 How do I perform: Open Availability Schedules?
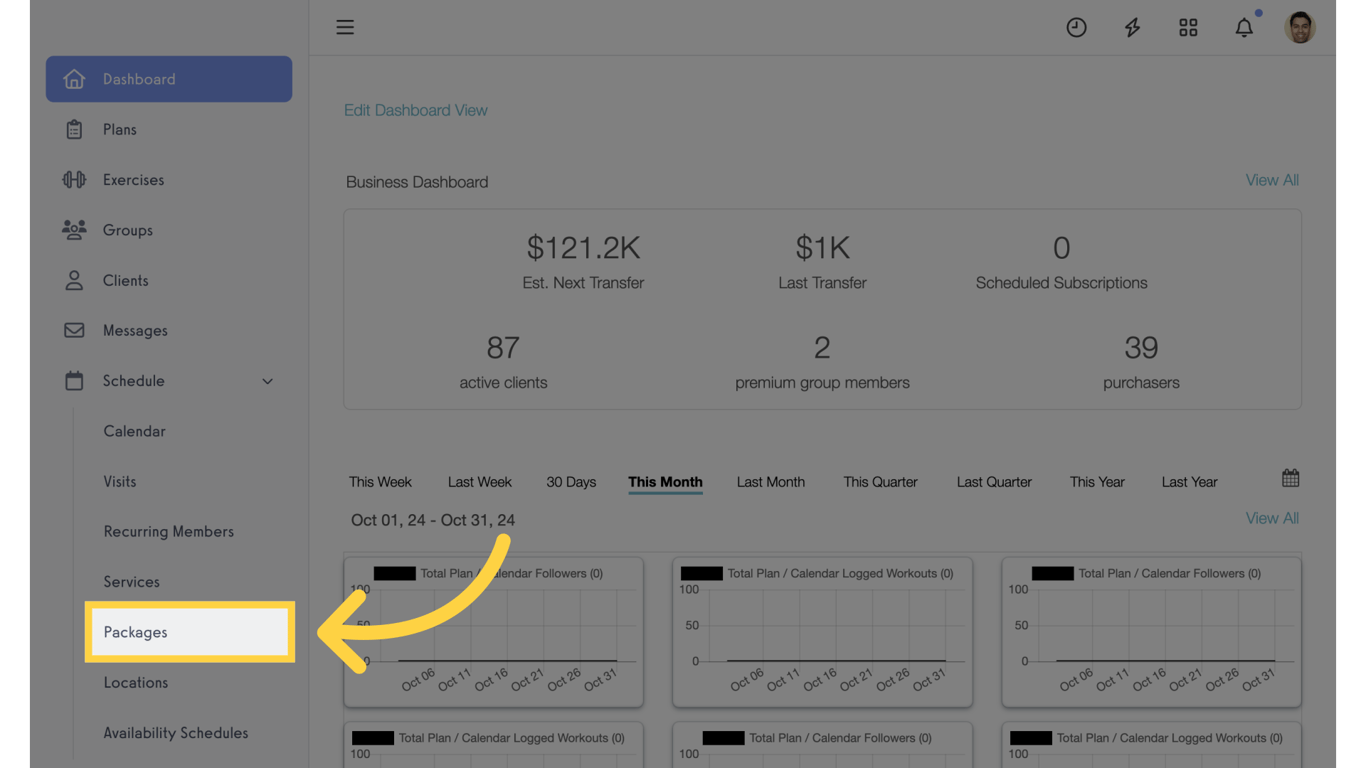pyautogui.click(x=175, y=732)
